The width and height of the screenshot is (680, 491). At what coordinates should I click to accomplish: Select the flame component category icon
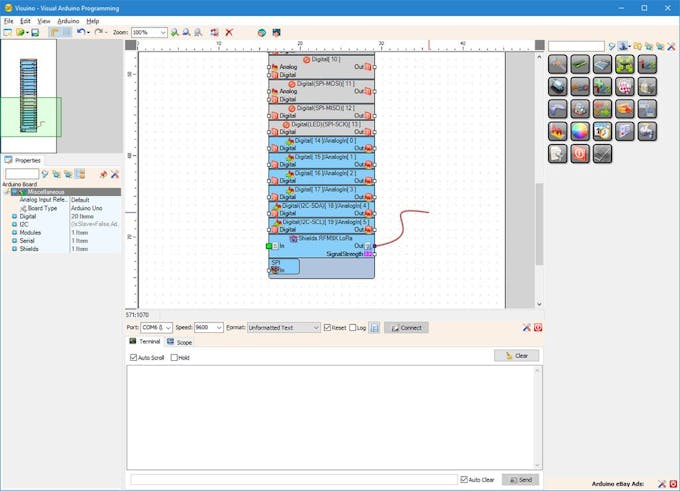(558, 131)
